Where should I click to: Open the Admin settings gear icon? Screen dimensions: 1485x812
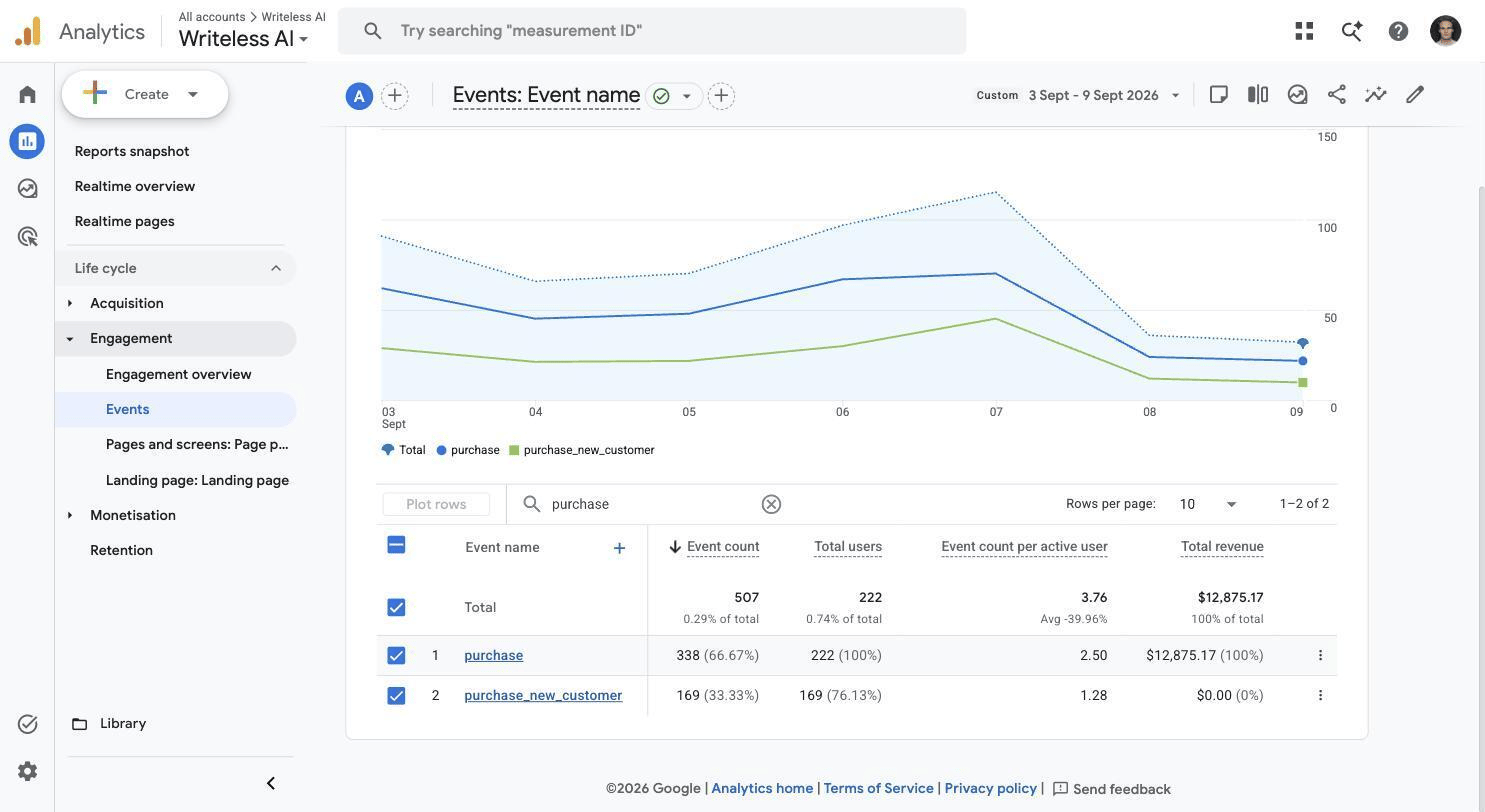pyautogui.click(x=27, y=771)
